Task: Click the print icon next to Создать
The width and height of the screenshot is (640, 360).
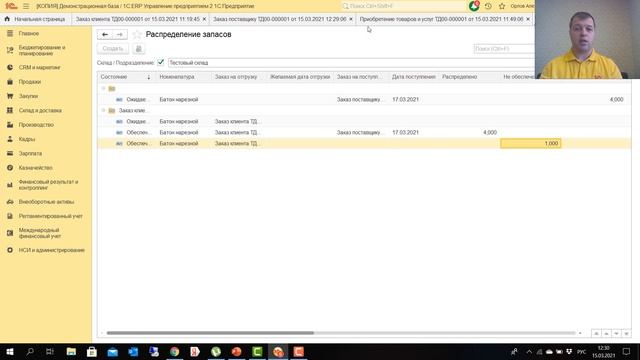Action: [x=139, y=49]
